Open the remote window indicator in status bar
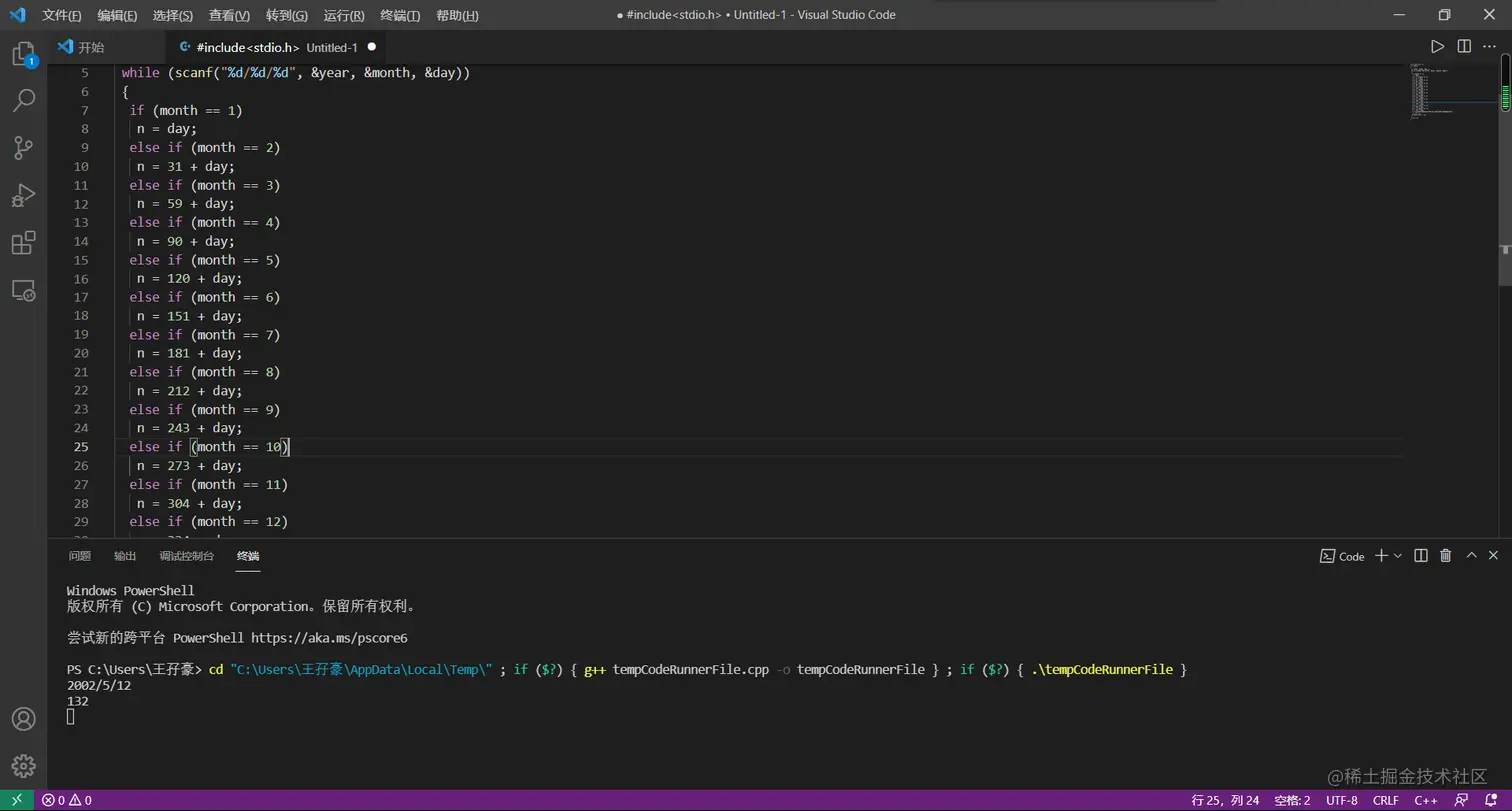Viewport: 1512px width, 811px height. click(x=17, y=800)
